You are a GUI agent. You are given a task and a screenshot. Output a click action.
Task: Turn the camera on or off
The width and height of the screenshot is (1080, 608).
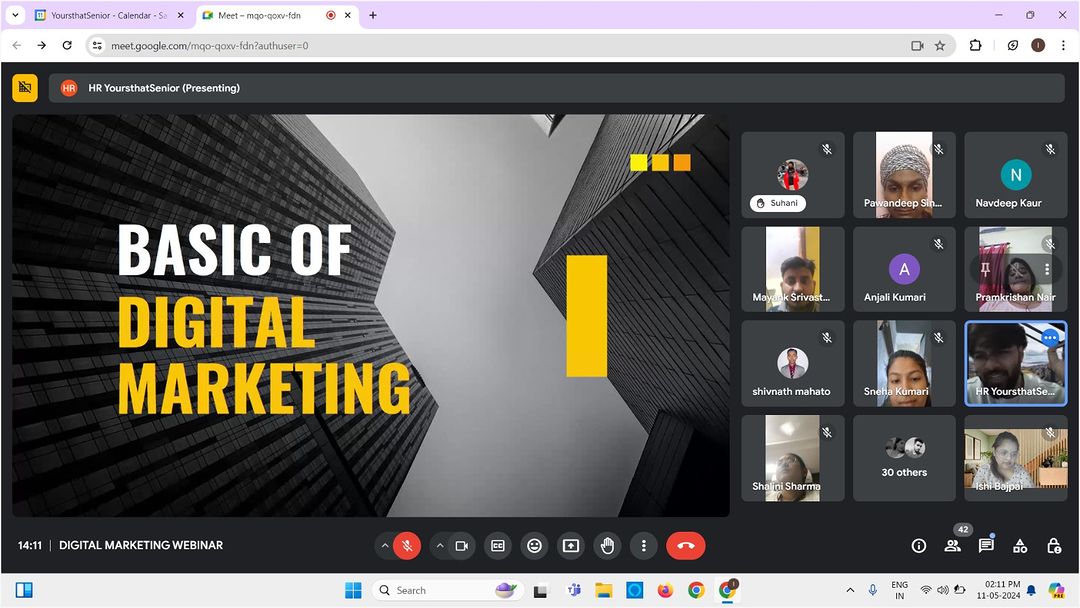point(462,546)
